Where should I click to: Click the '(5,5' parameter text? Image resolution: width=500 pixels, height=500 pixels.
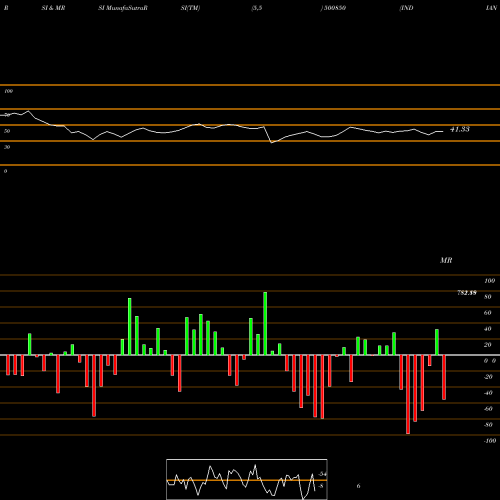(x=257, y=8)
